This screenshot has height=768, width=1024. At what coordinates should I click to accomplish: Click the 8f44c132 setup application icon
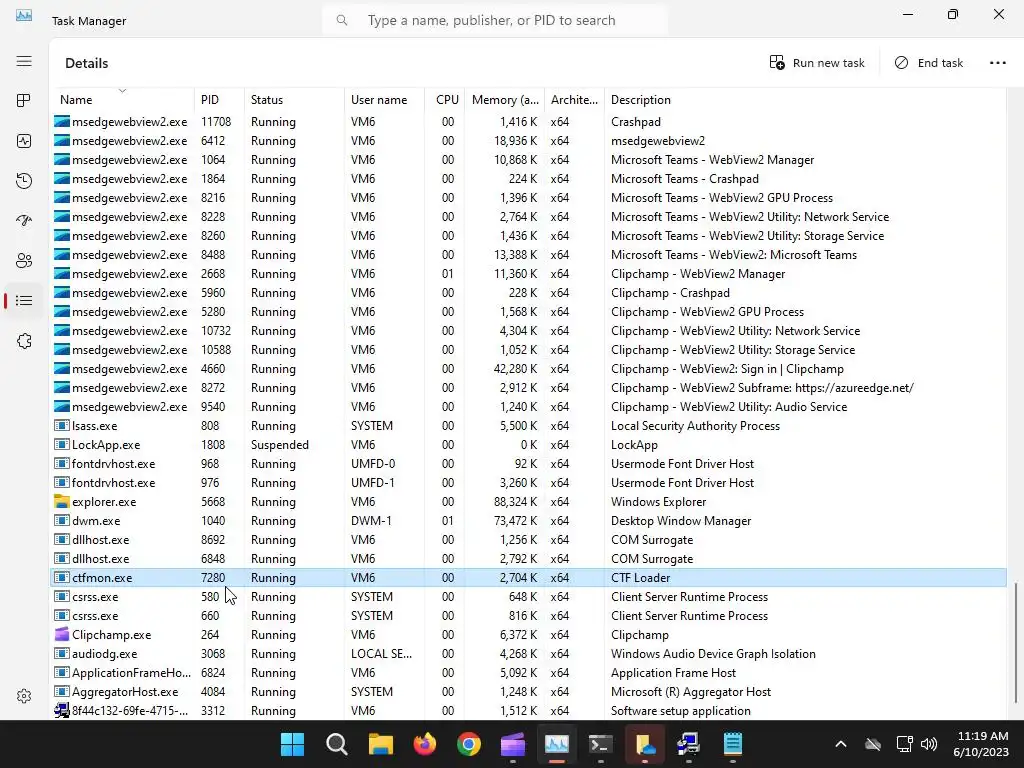point(61,711)
